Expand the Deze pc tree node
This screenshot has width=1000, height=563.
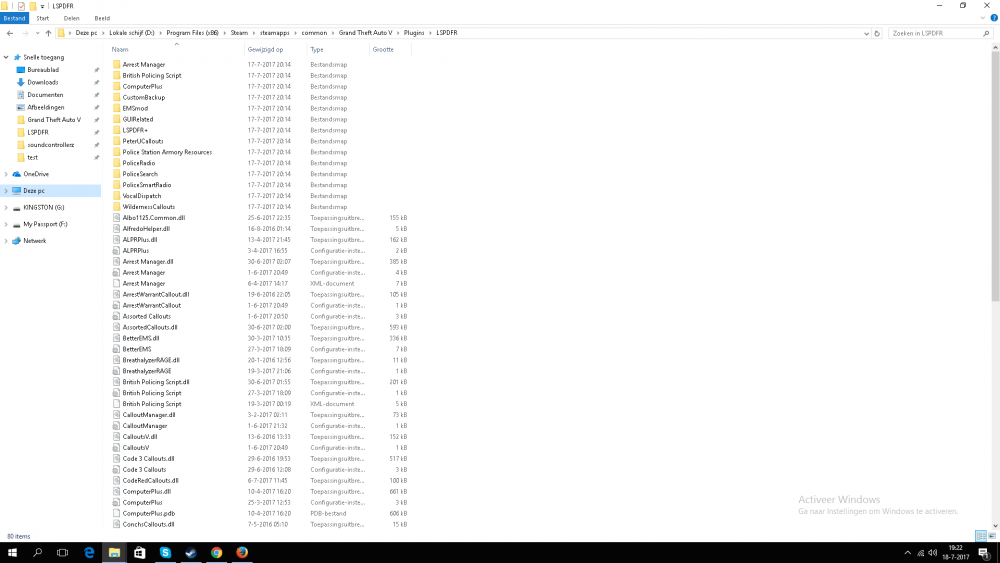point(6,191)
